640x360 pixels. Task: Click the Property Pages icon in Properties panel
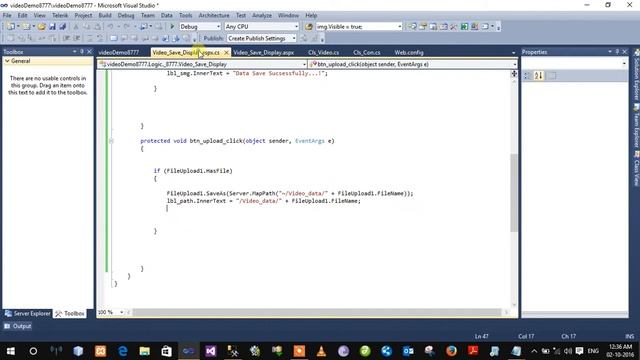(x=552, y=76)
